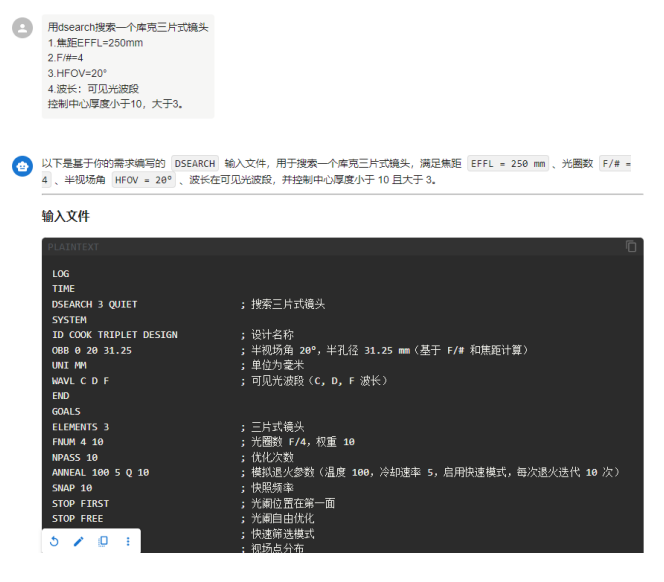Click the gray user avatar icon
The width and height of the screenshot is (664, 582).
(x=22, y=28)
